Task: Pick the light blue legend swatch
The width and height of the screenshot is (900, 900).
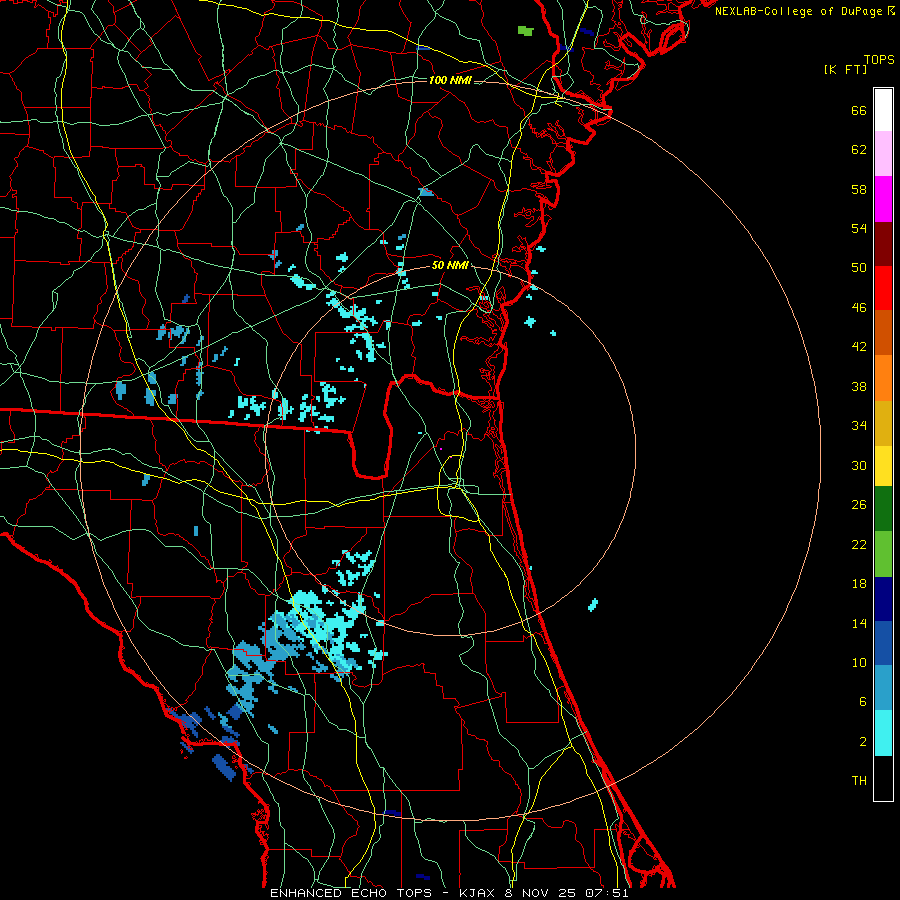Action: (883, 688)
